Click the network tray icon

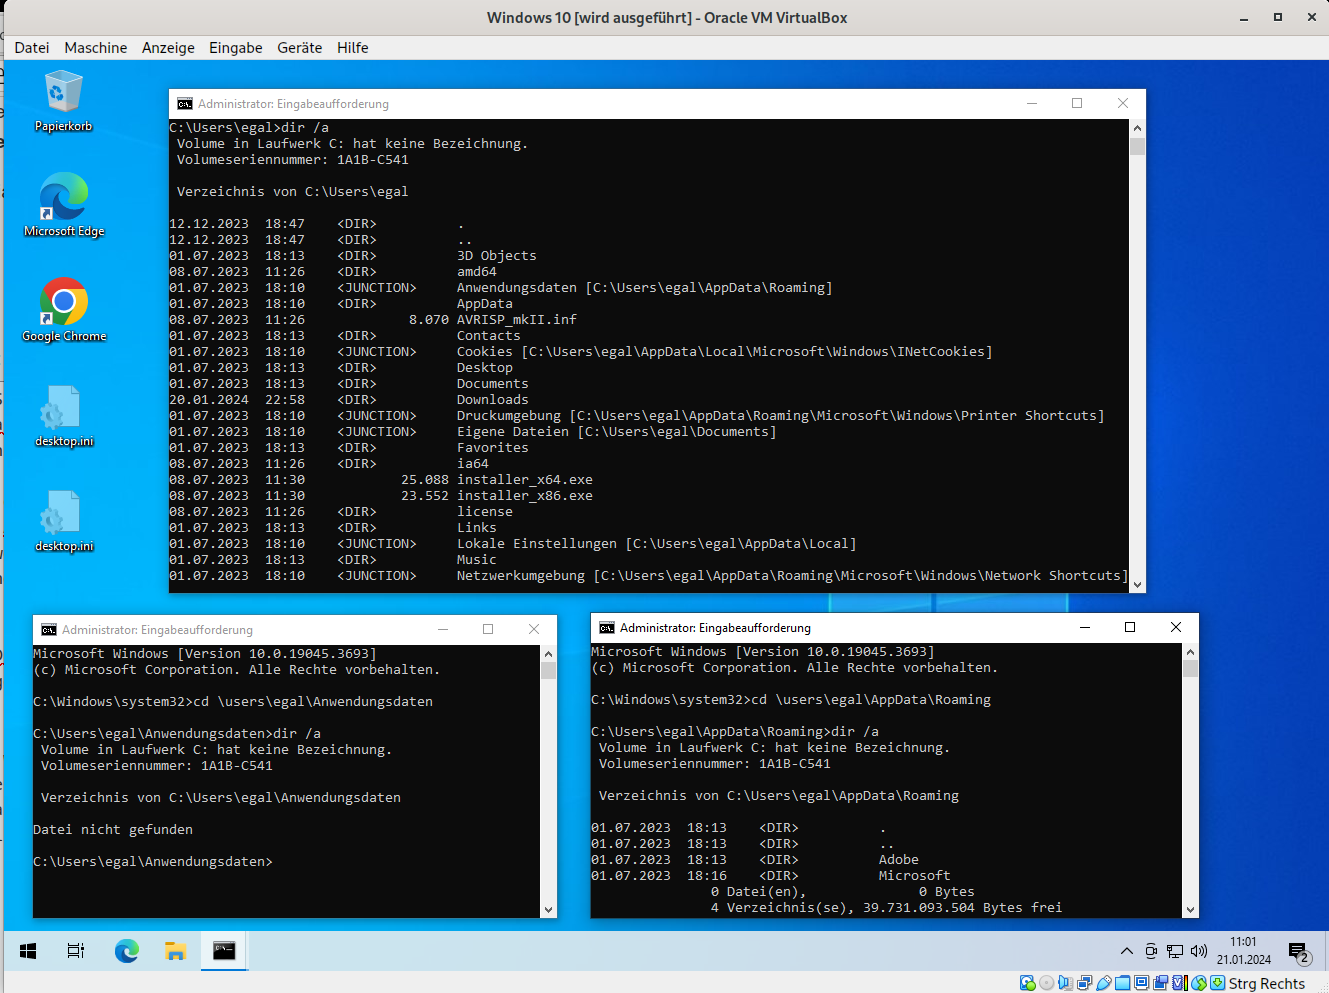(x=1175, y=951)
